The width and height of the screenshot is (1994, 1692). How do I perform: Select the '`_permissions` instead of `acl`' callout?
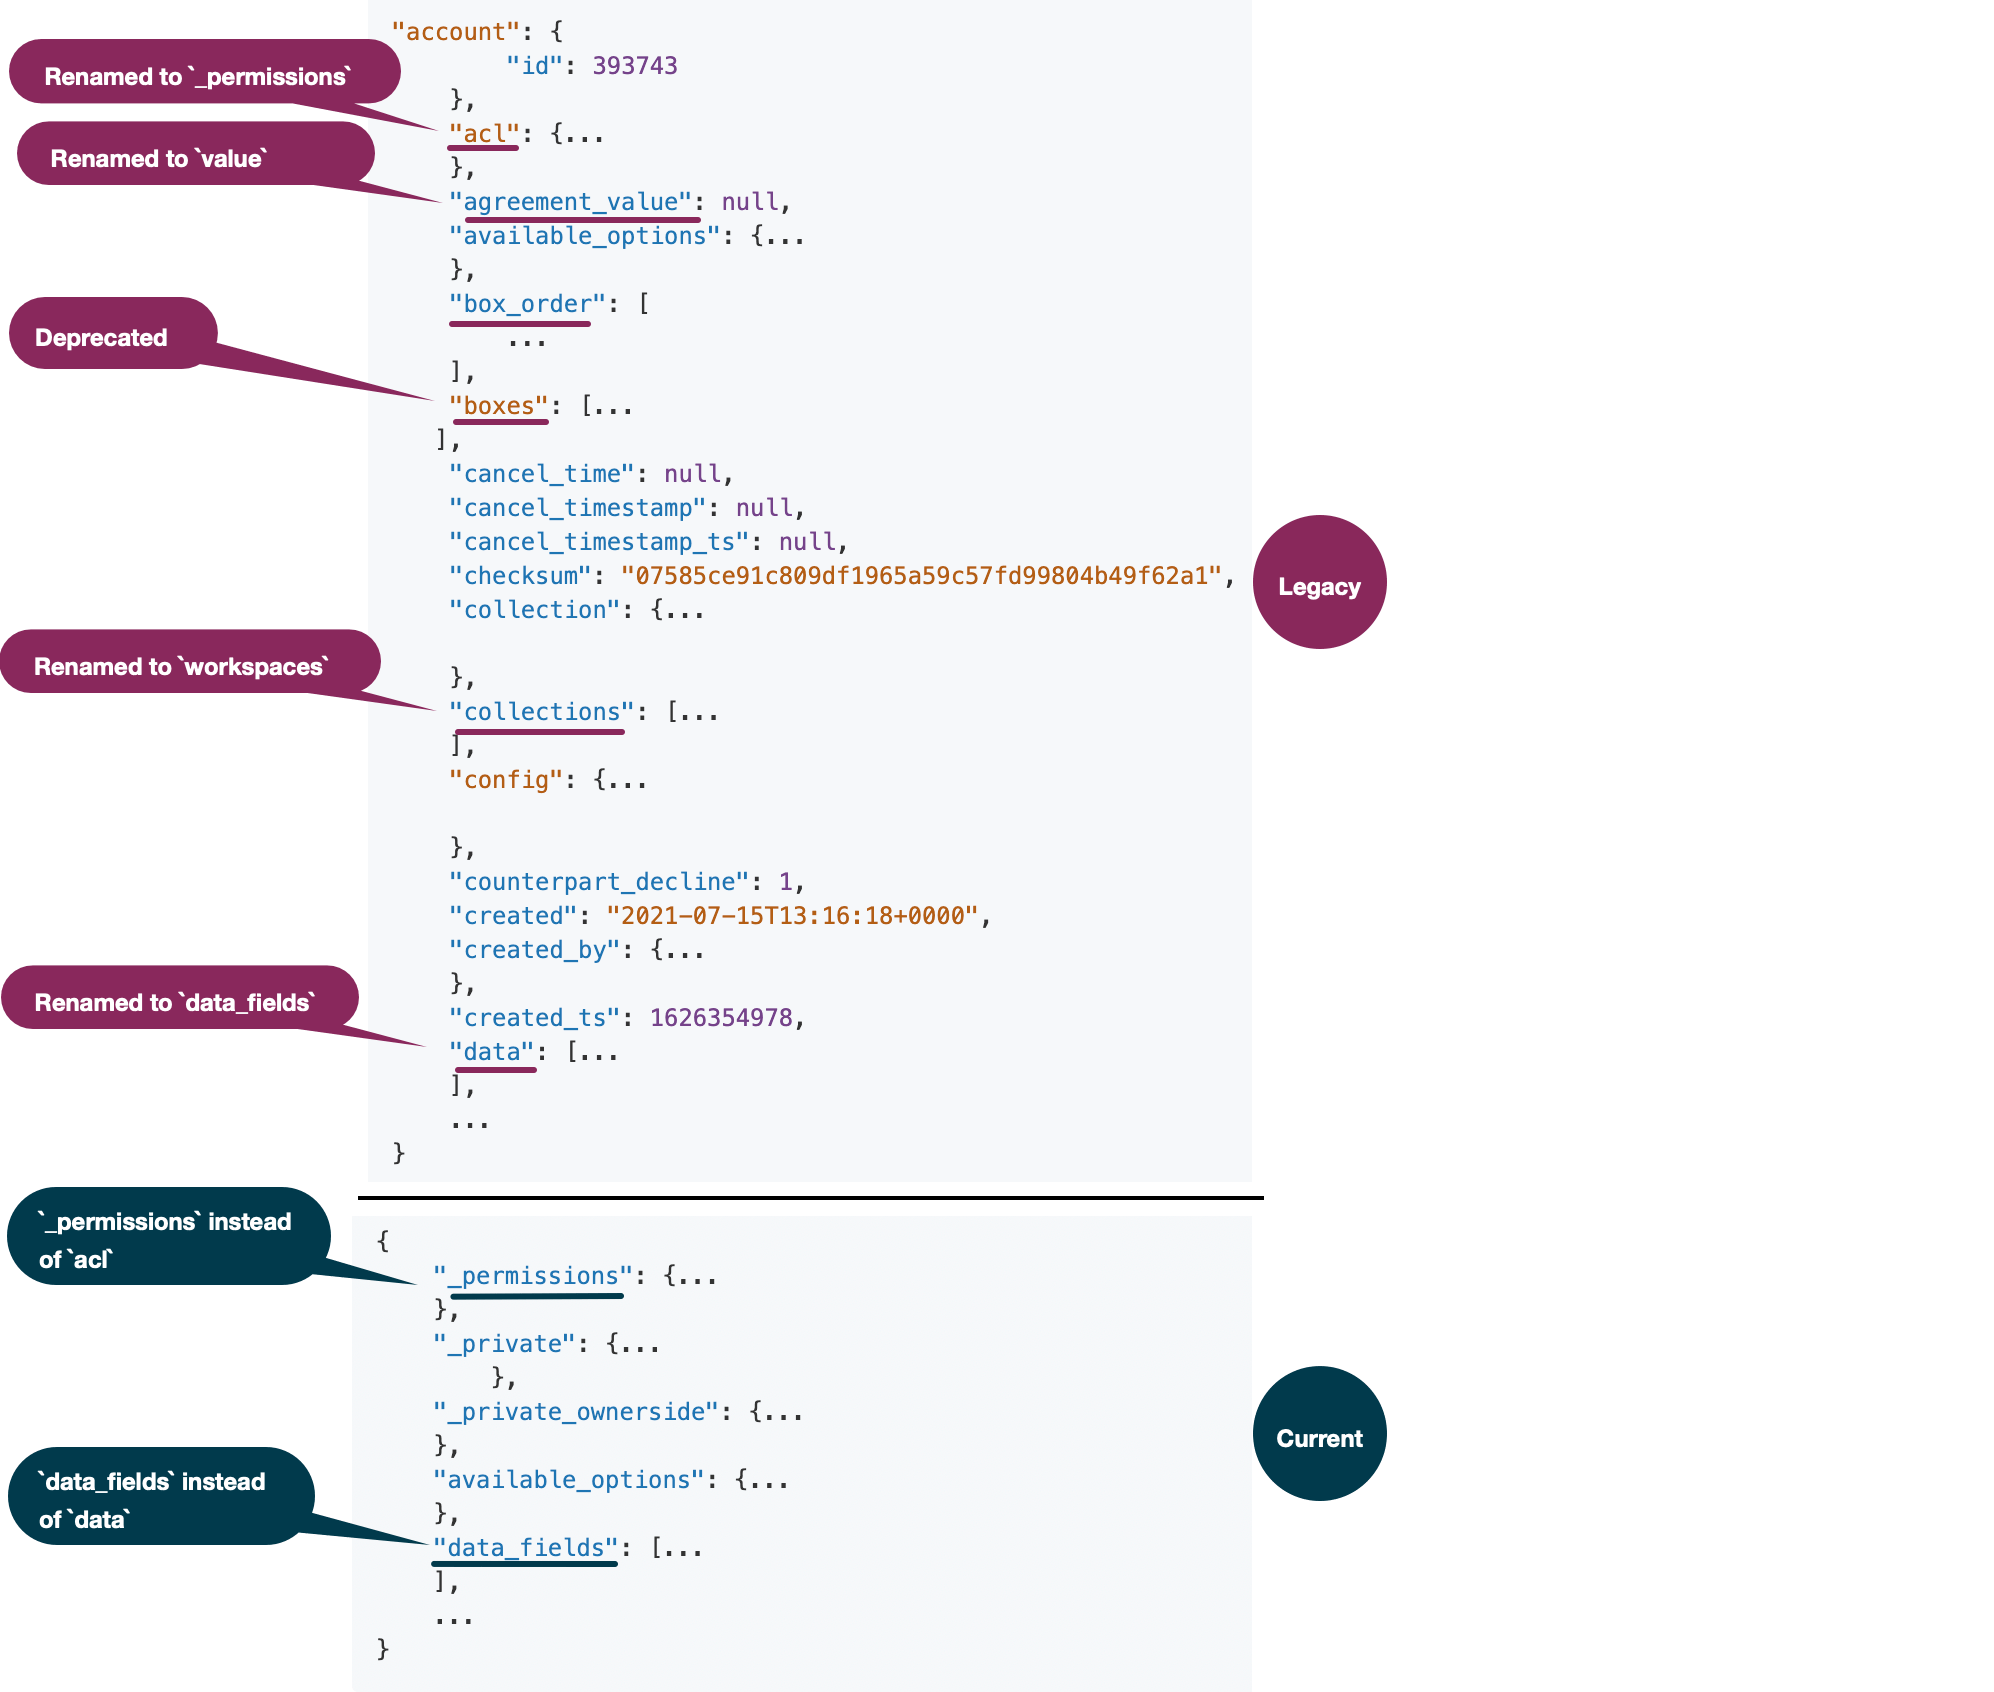pos(163,1237)
